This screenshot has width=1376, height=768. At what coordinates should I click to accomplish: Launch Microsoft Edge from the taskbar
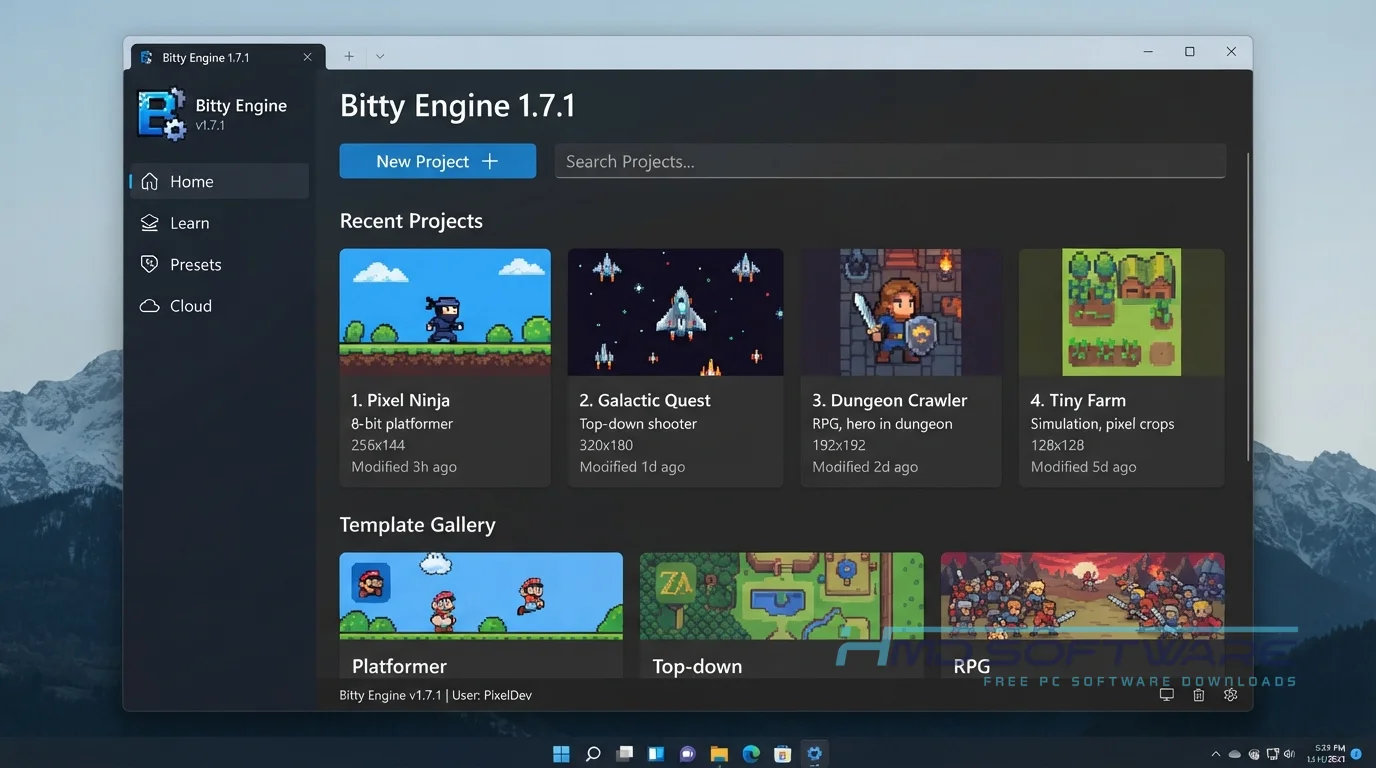(x=751, y=753)
